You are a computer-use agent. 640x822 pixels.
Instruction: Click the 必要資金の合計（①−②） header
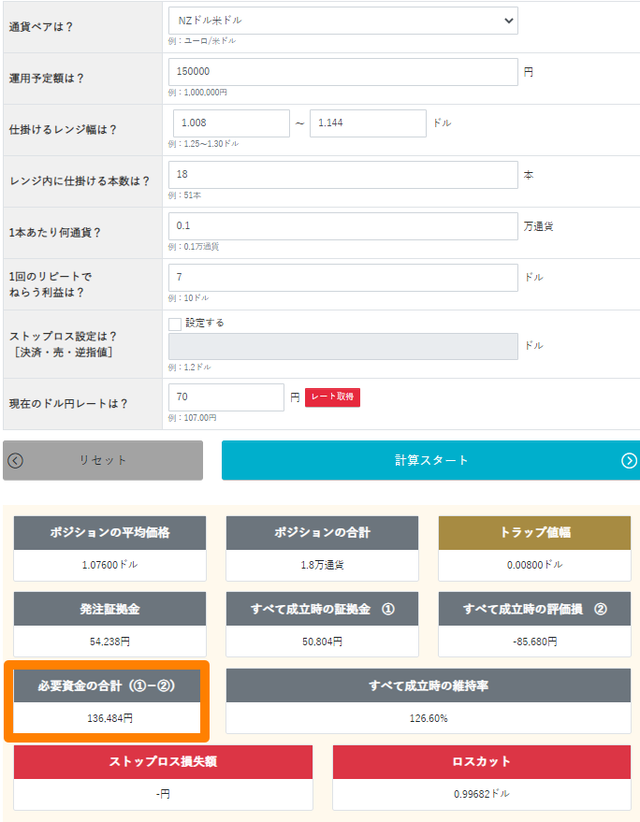pos(107,686)
